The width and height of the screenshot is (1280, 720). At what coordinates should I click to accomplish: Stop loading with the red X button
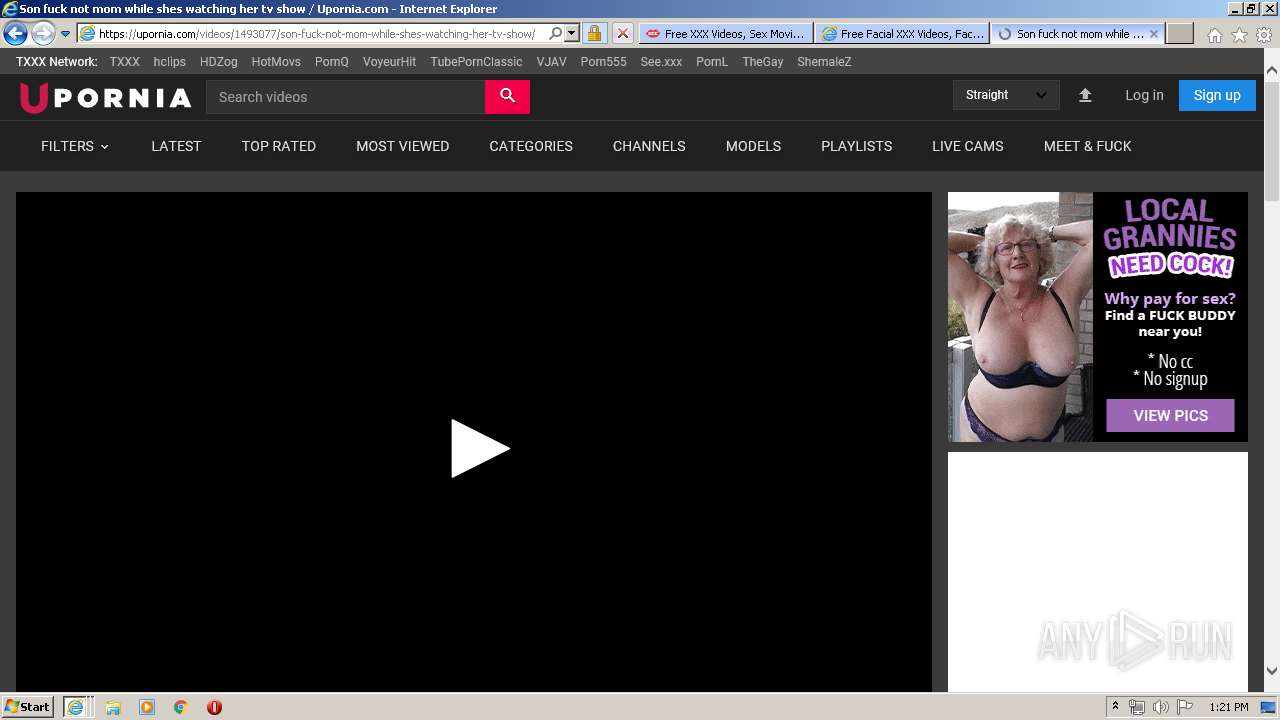tap(622, 33)
